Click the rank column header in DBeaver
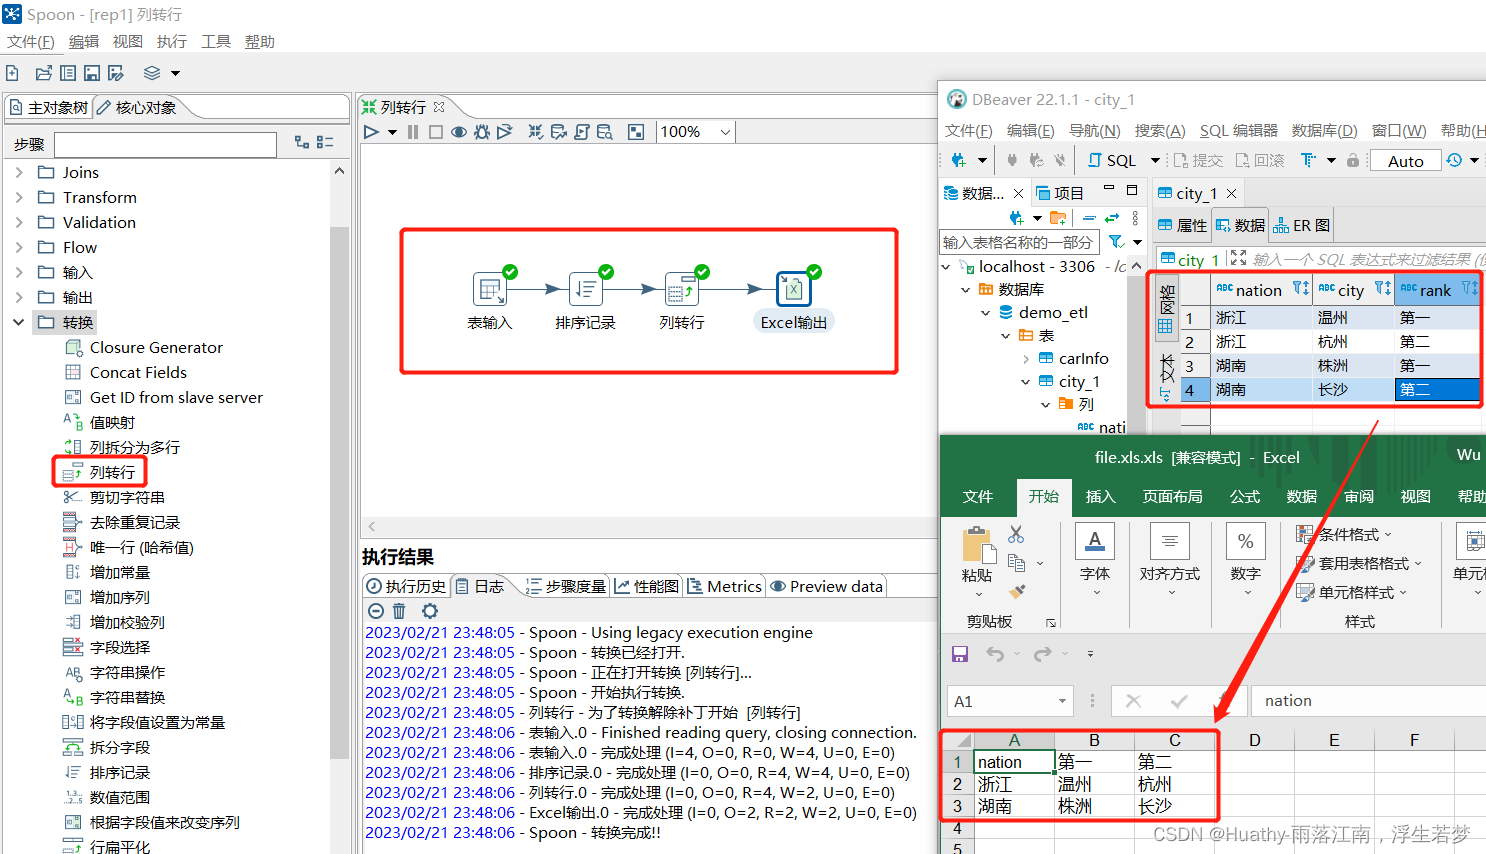 [x=1436, y=290]
